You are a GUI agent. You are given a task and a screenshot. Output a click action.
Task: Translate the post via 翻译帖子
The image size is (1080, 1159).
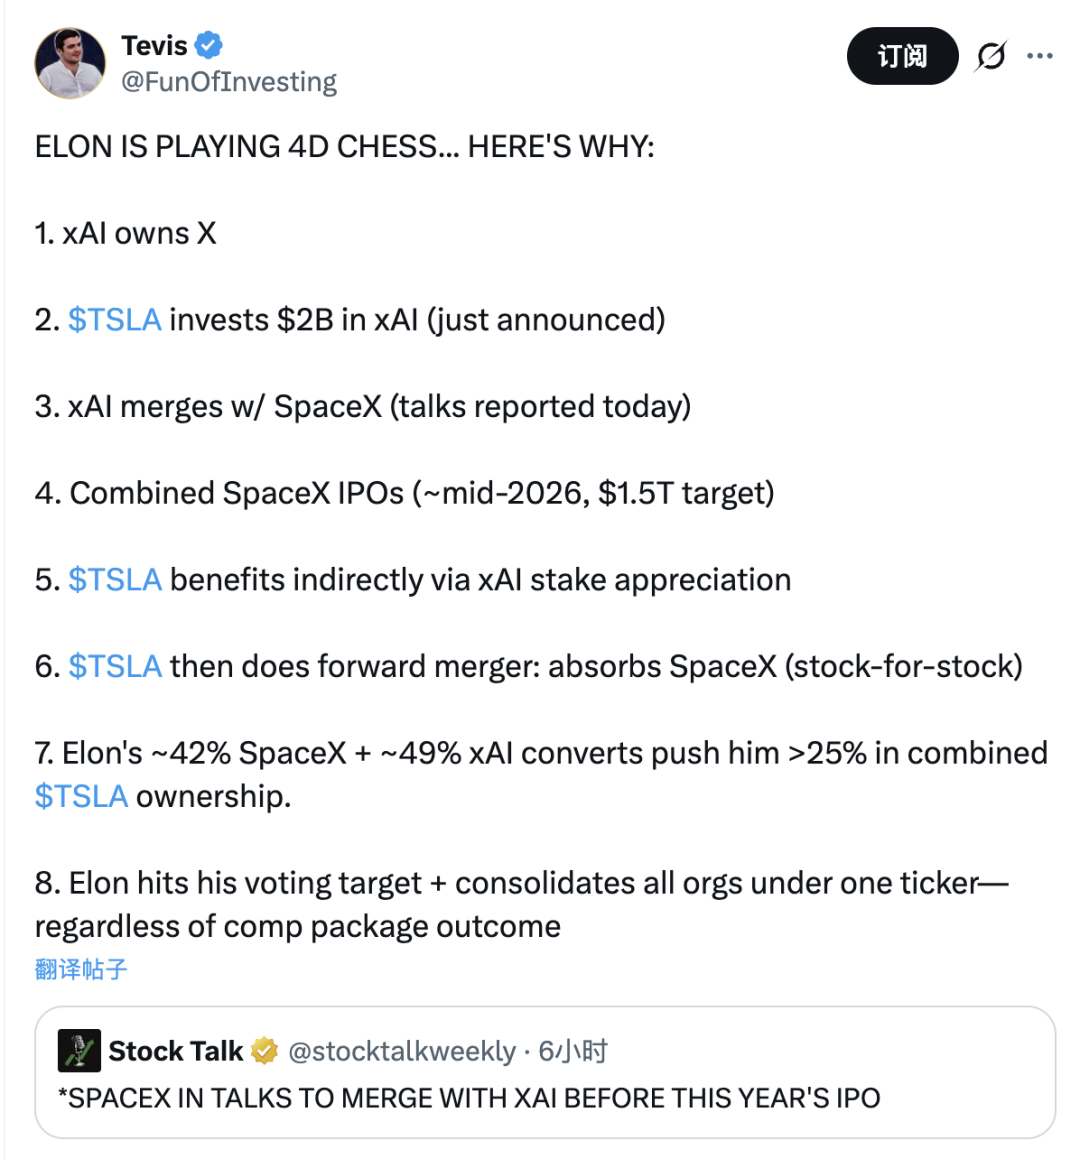click(x=81, y=969)
